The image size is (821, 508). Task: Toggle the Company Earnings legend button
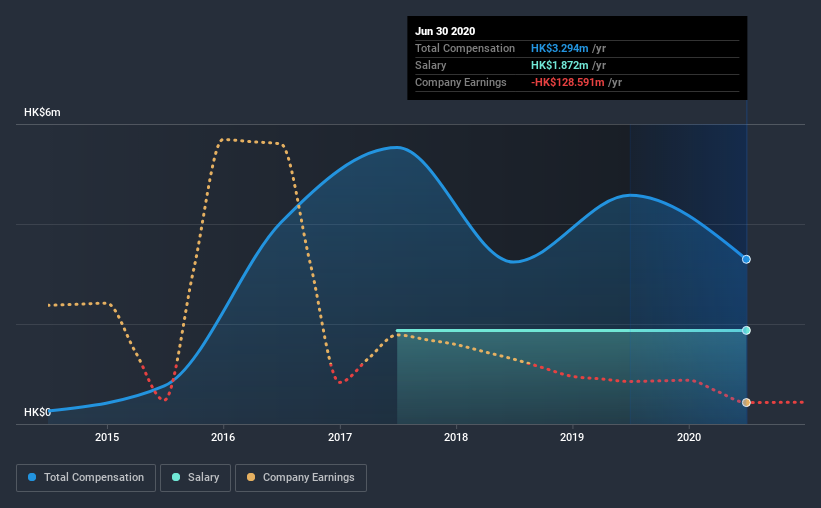pos(301,478)
